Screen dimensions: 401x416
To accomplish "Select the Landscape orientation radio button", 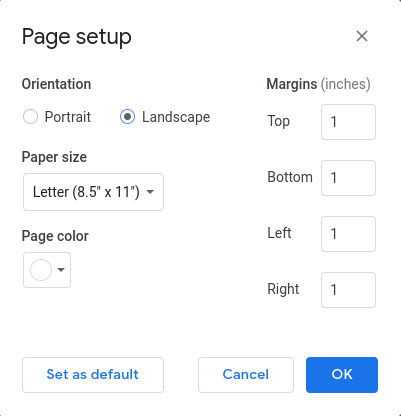I will click(127, 117).
